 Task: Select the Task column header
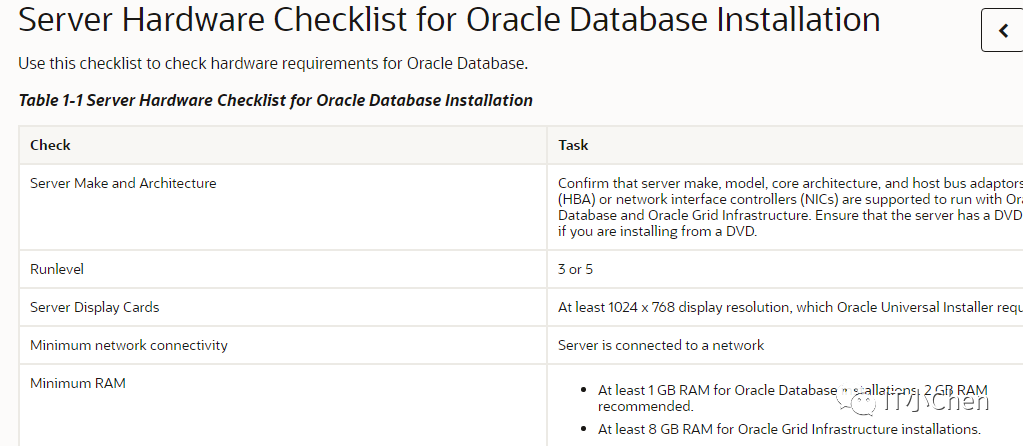(x=573, y=145)
